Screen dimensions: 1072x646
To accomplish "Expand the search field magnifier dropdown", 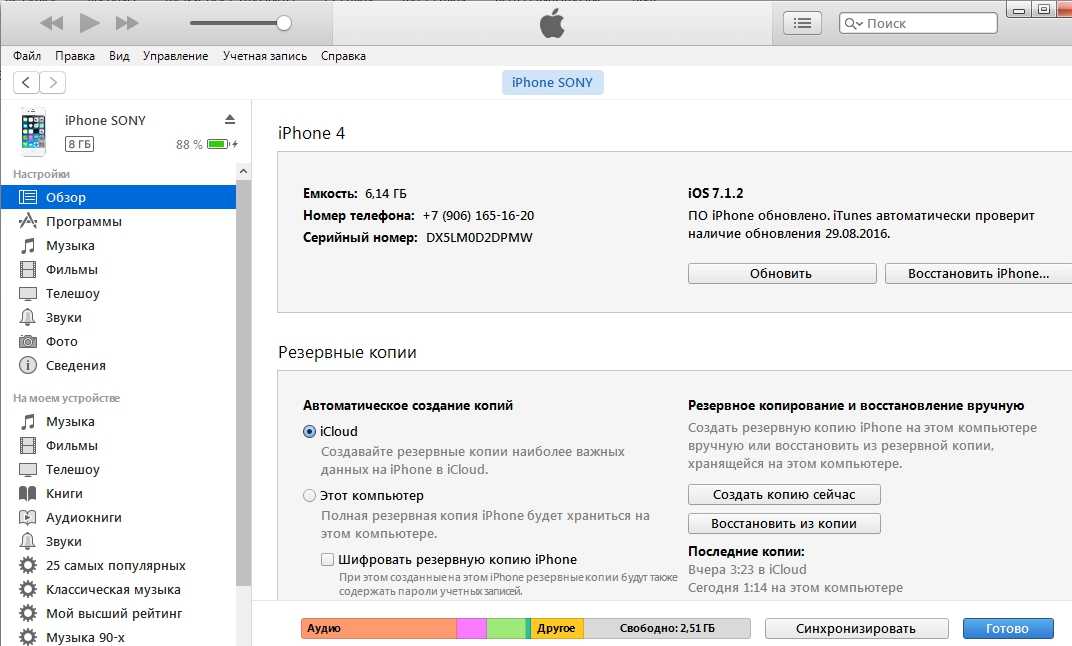I will 855,23.
